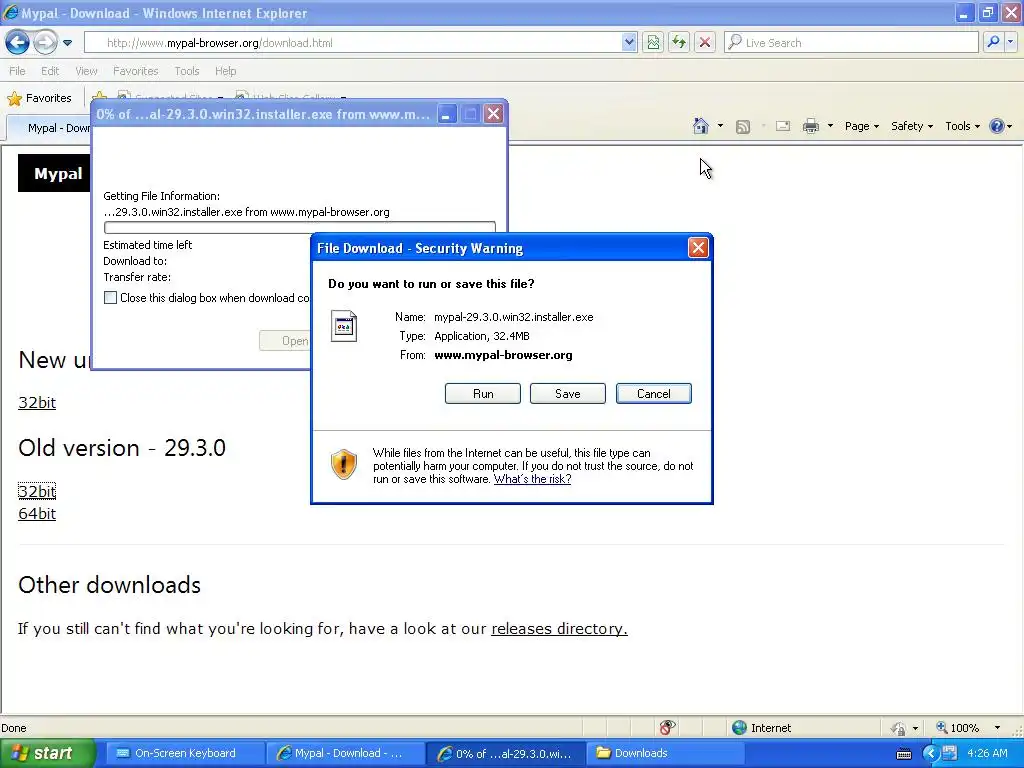Screen dimensions: 1024x768
Task: Click the Protected Mode status icon
Action: [x=899, y=728]
